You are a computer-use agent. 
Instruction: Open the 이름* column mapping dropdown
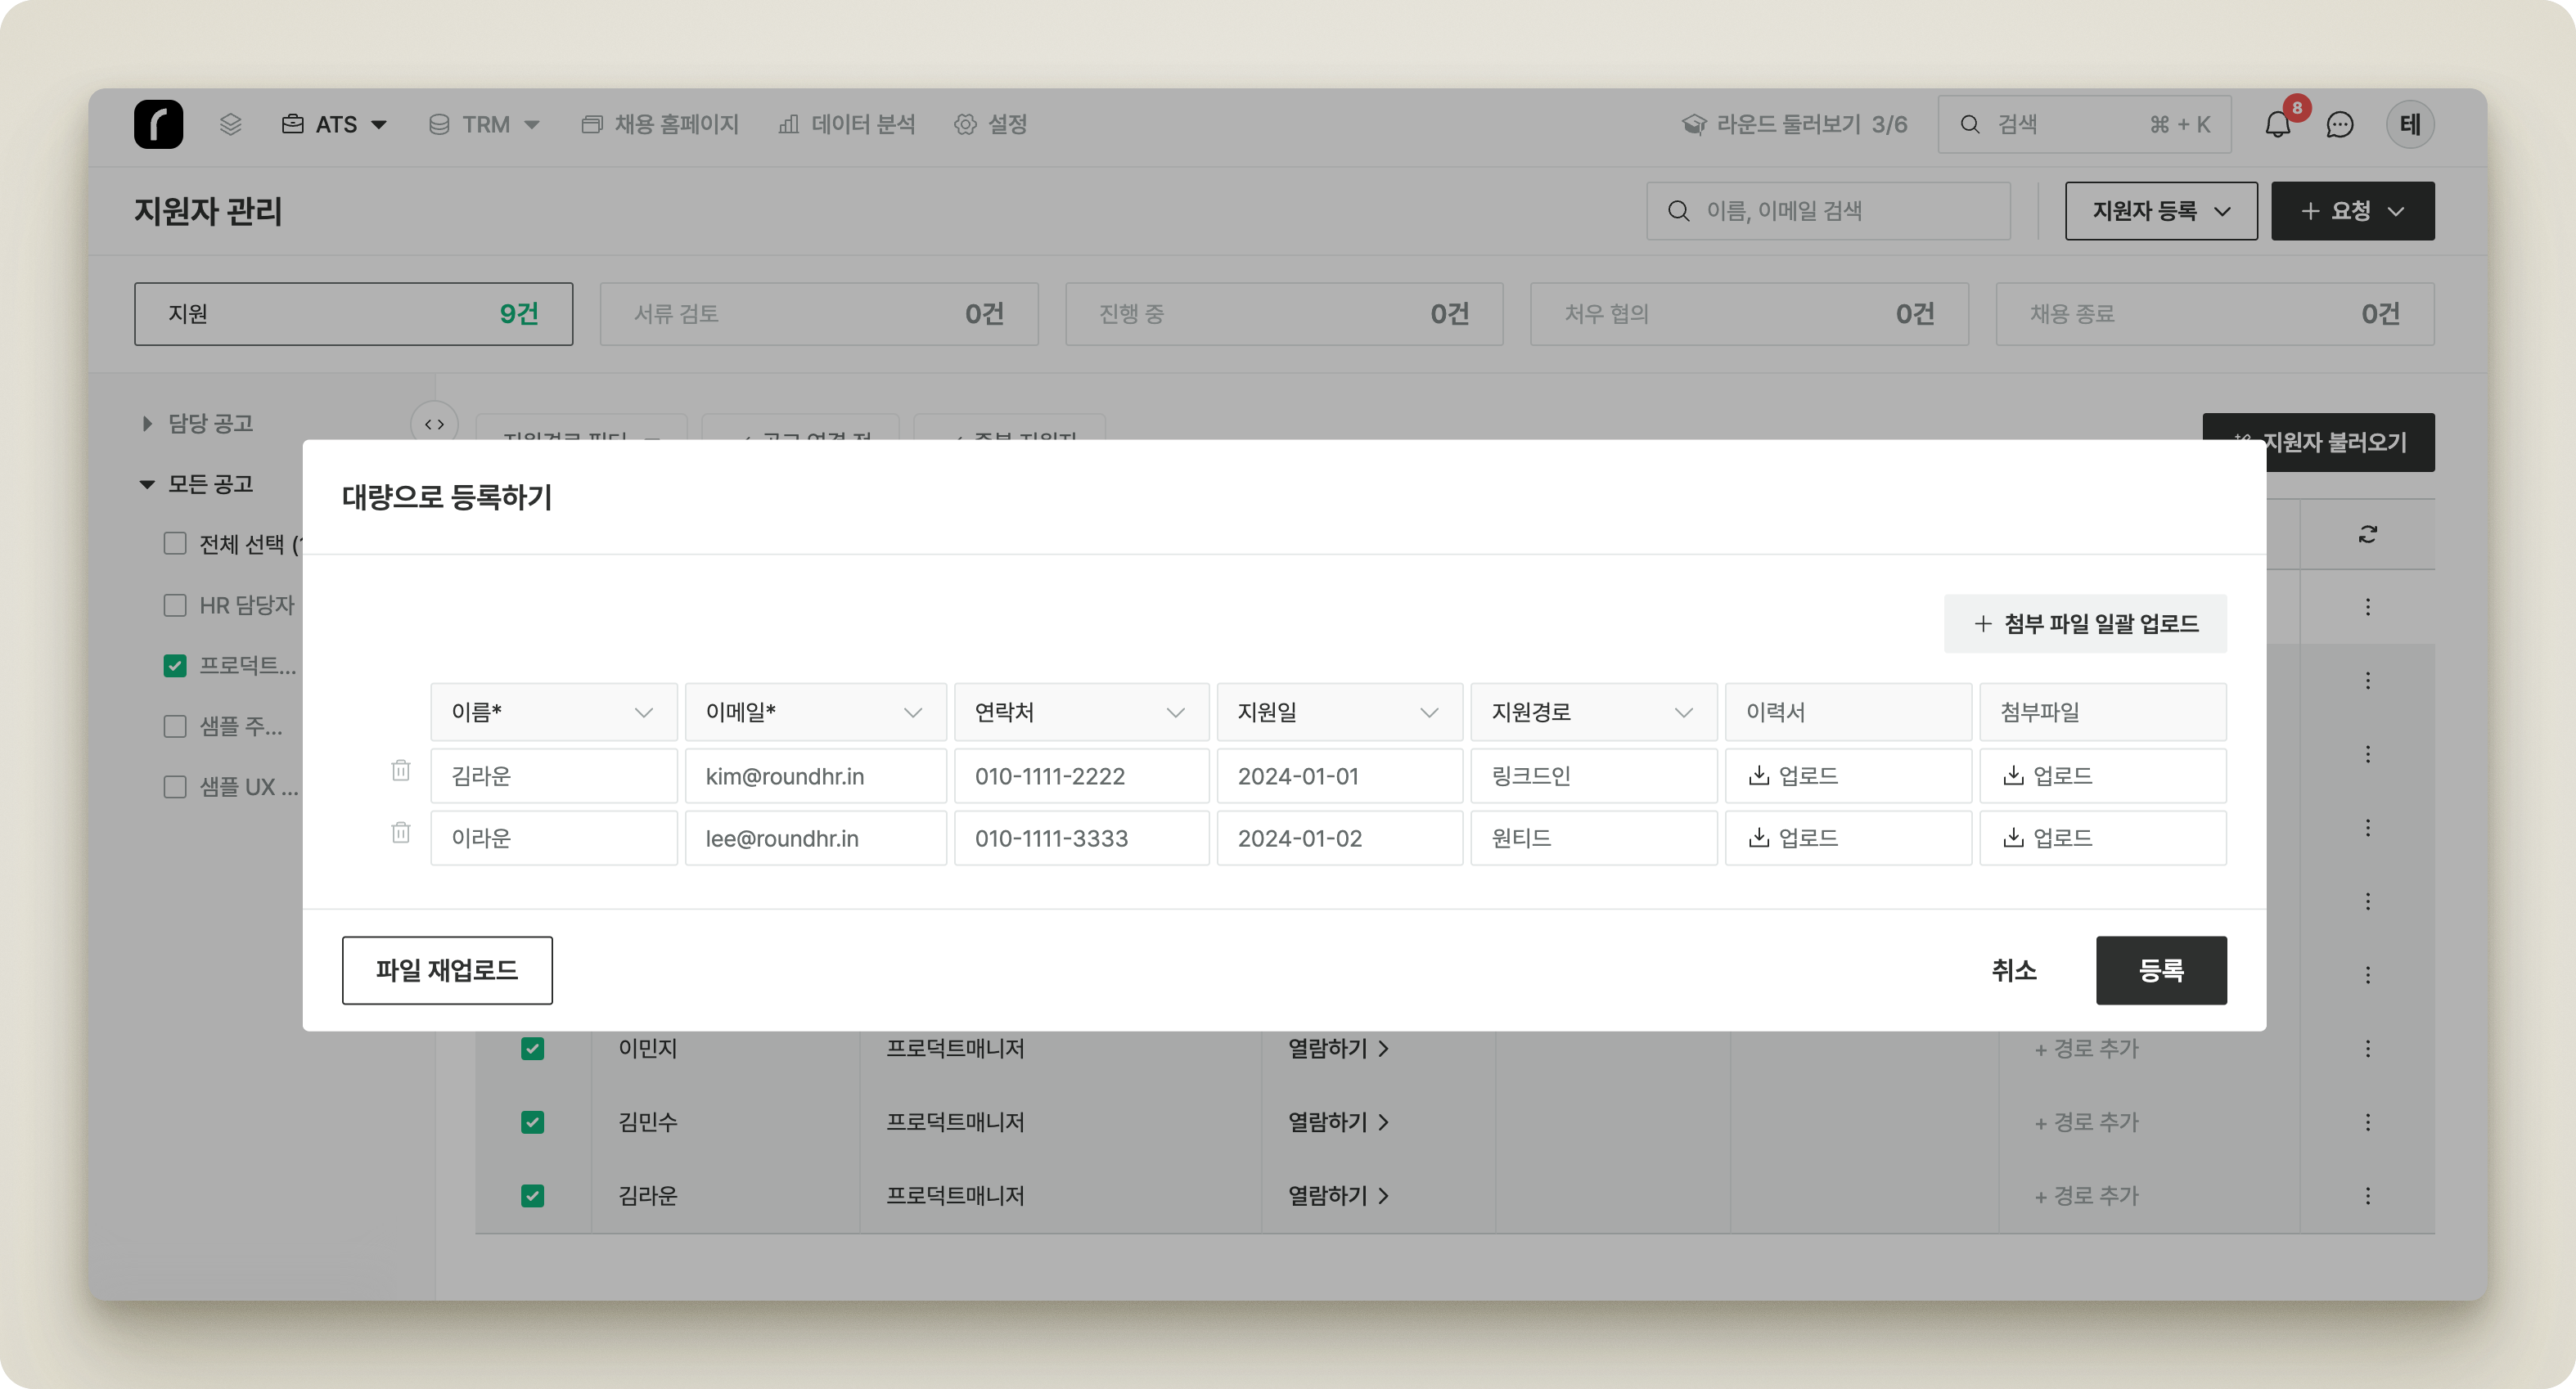pos(553,712)
